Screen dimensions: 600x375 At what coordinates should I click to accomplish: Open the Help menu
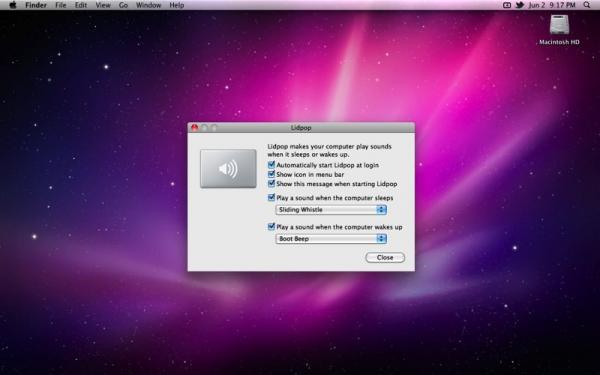[x=177, y=5]
